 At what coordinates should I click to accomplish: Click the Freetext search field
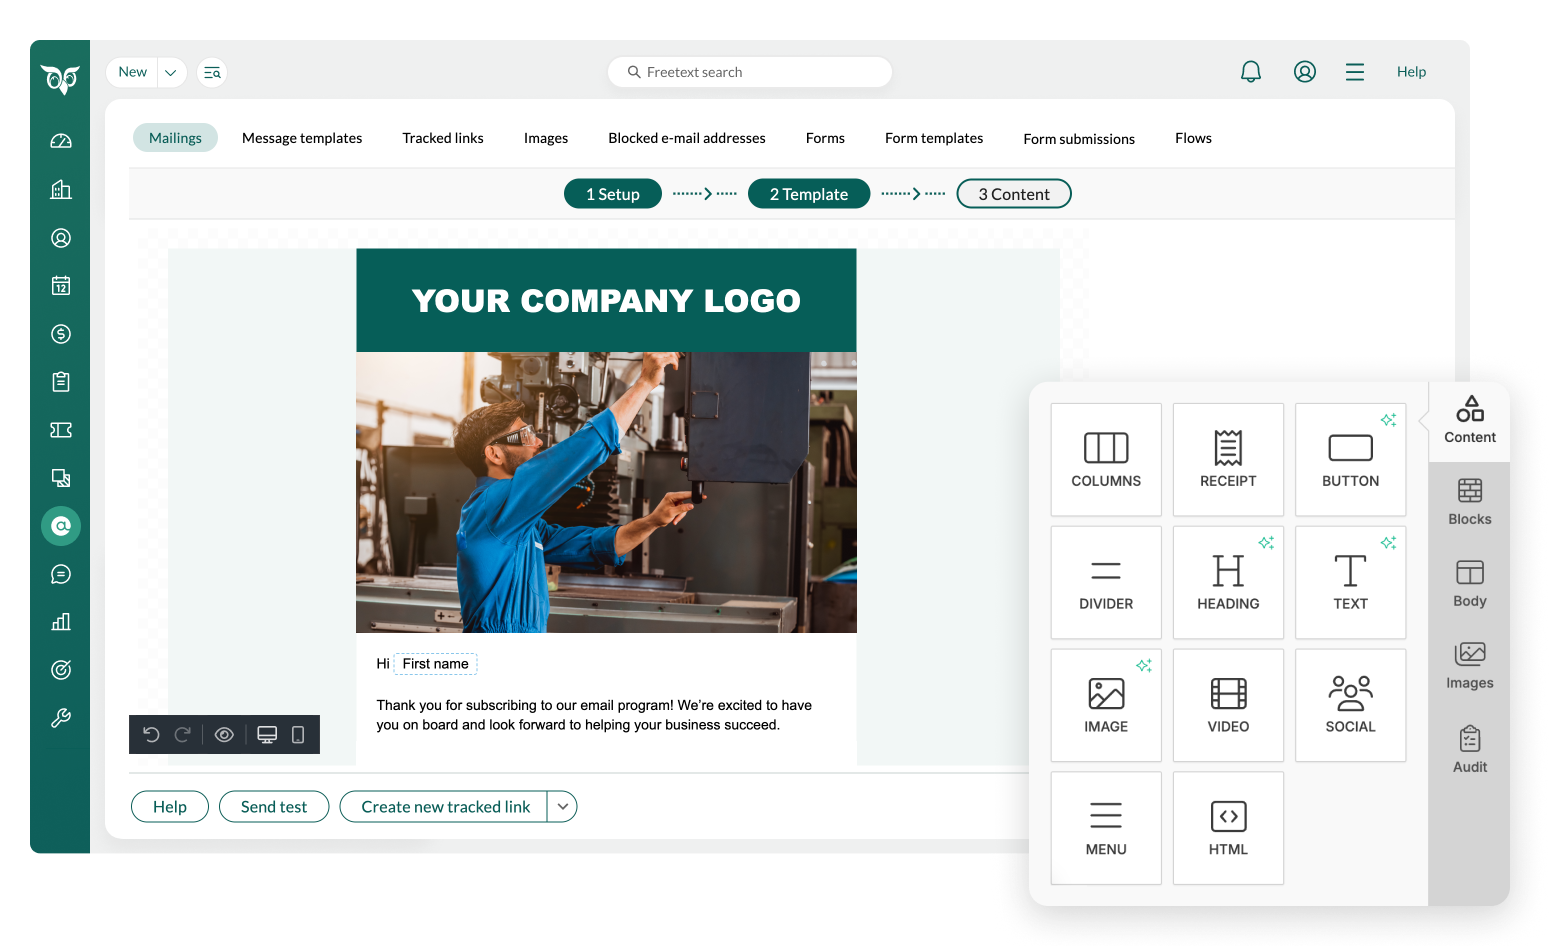(750, 72)
